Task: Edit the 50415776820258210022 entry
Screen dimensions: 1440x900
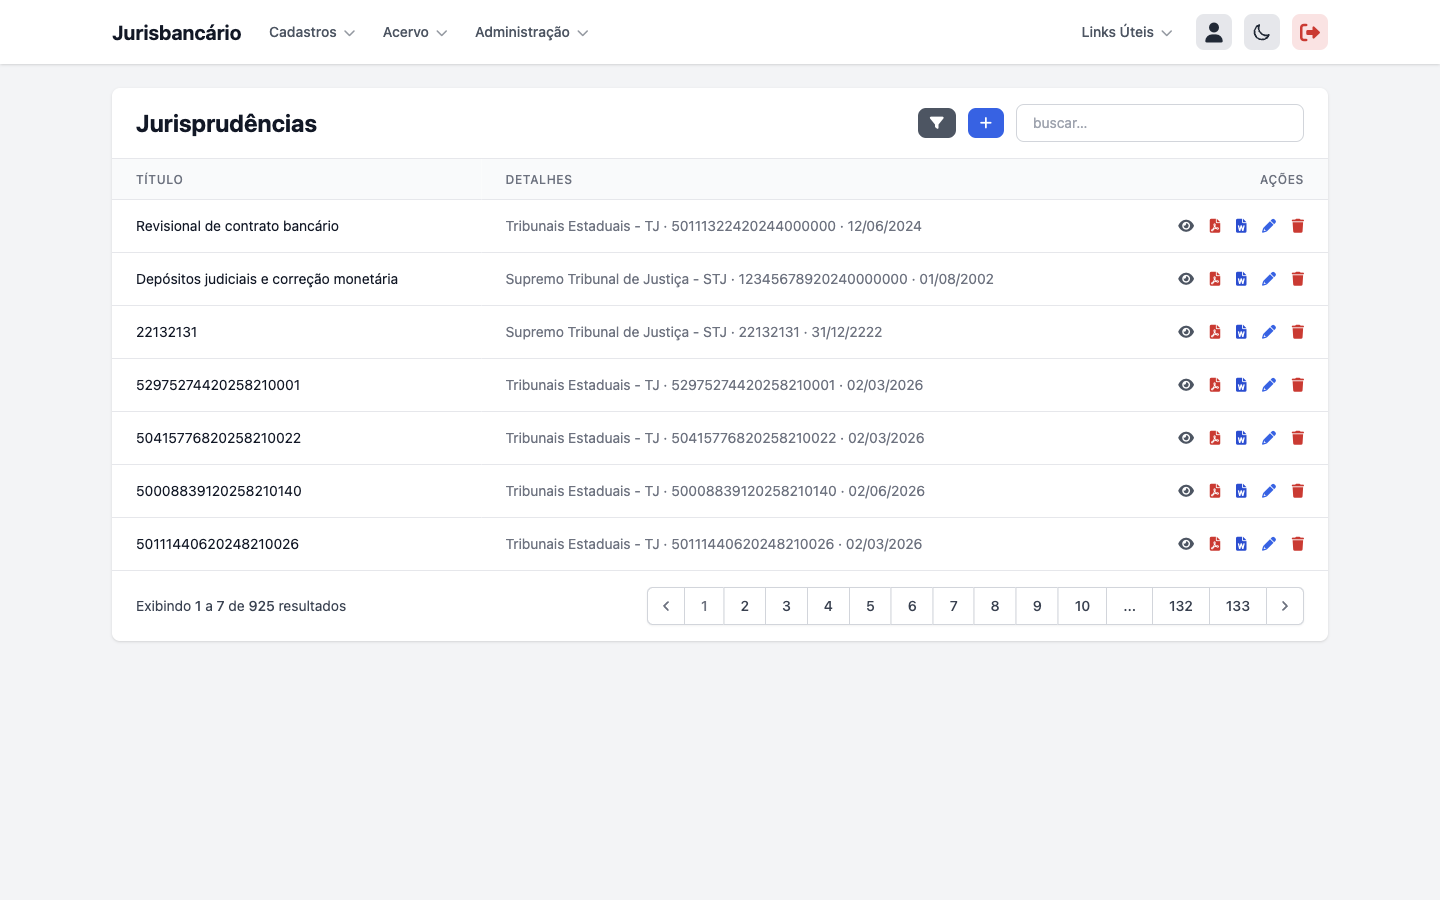Action: pos(1269,438)
